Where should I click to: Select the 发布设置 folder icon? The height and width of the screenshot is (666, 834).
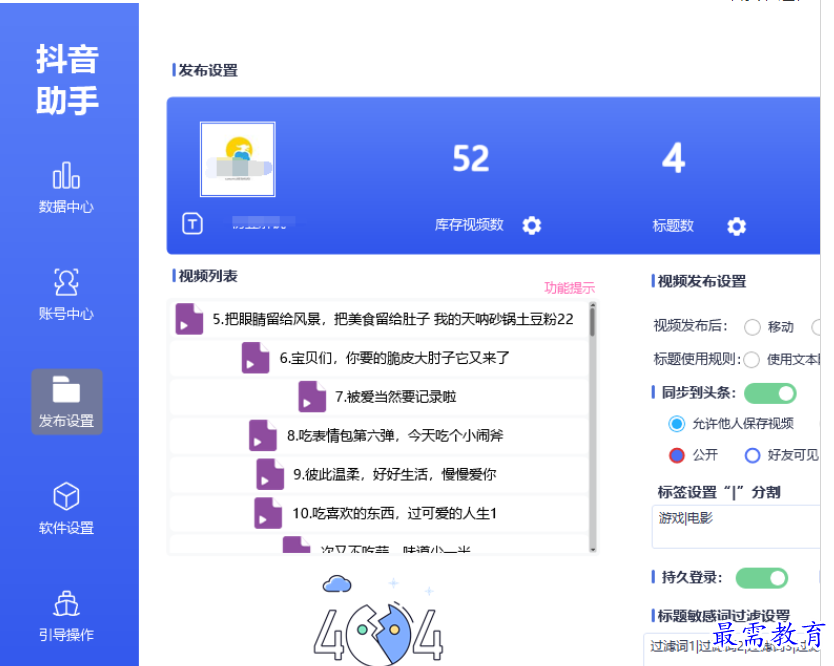[x=66, y=389]
